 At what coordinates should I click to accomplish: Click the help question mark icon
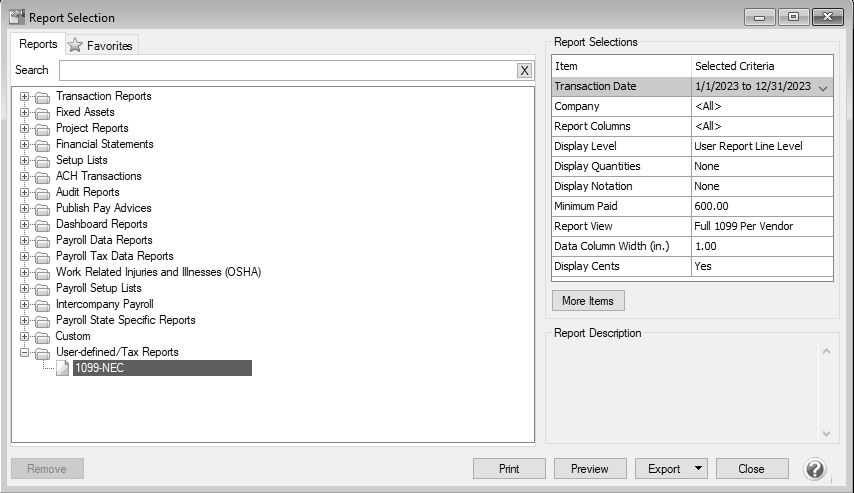pos(815,469)
